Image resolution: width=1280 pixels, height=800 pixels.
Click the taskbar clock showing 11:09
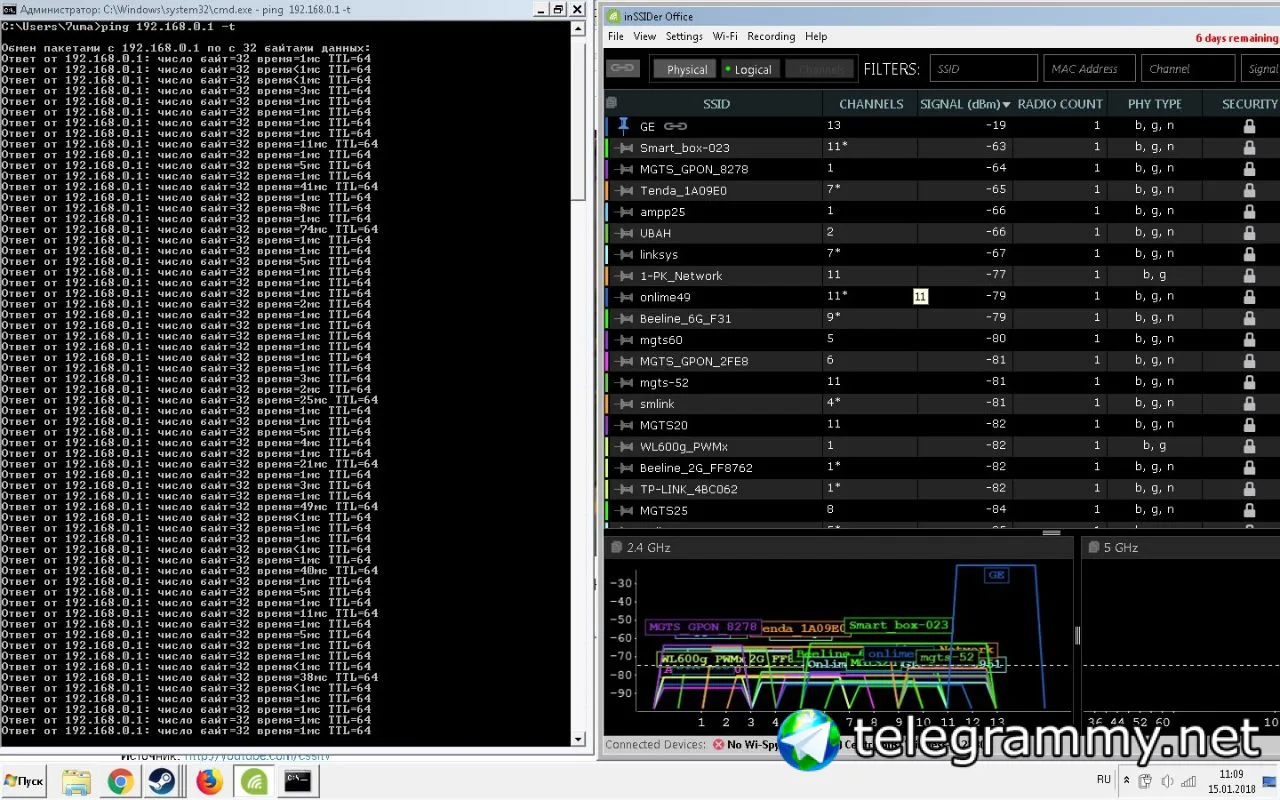point(1231,781)
